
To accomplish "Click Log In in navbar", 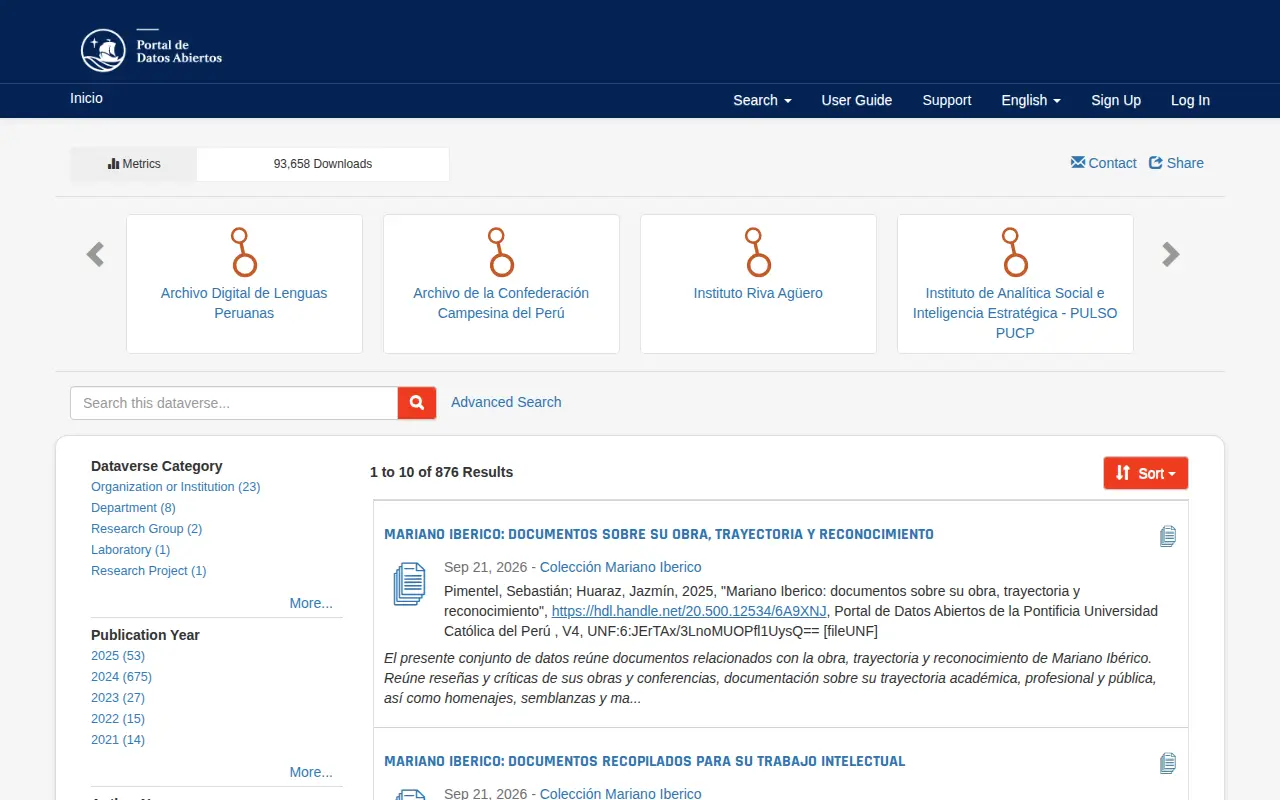I will (x=1190, y=100).
